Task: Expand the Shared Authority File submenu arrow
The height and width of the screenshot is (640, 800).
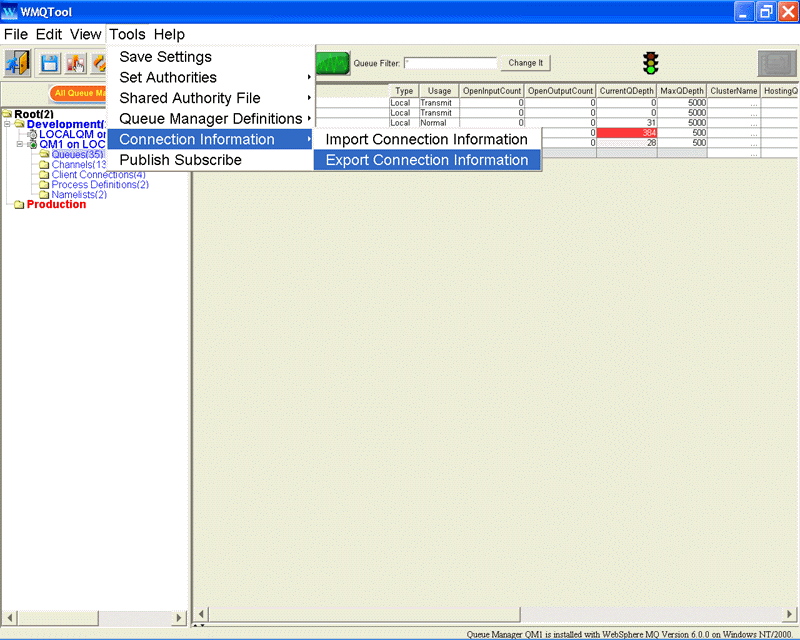Action: (309, 97)
